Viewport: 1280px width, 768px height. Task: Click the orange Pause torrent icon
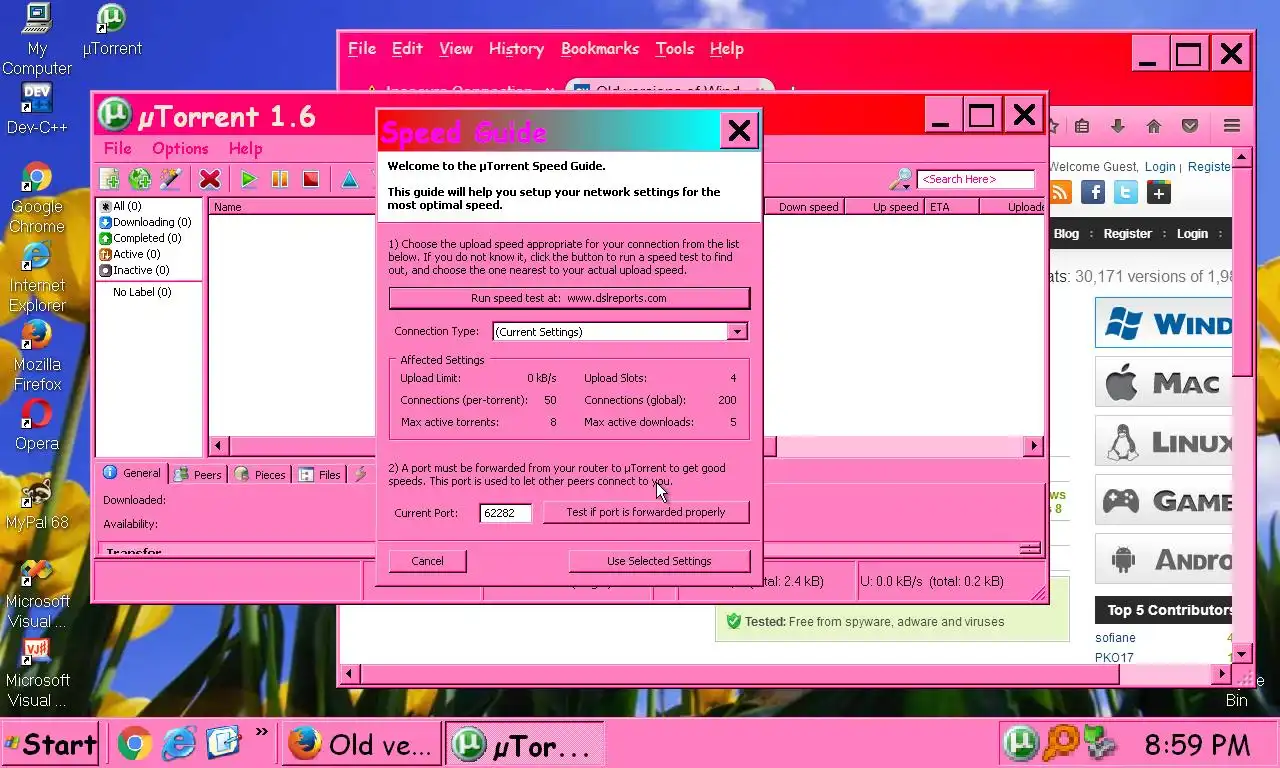tap(280, 179)
